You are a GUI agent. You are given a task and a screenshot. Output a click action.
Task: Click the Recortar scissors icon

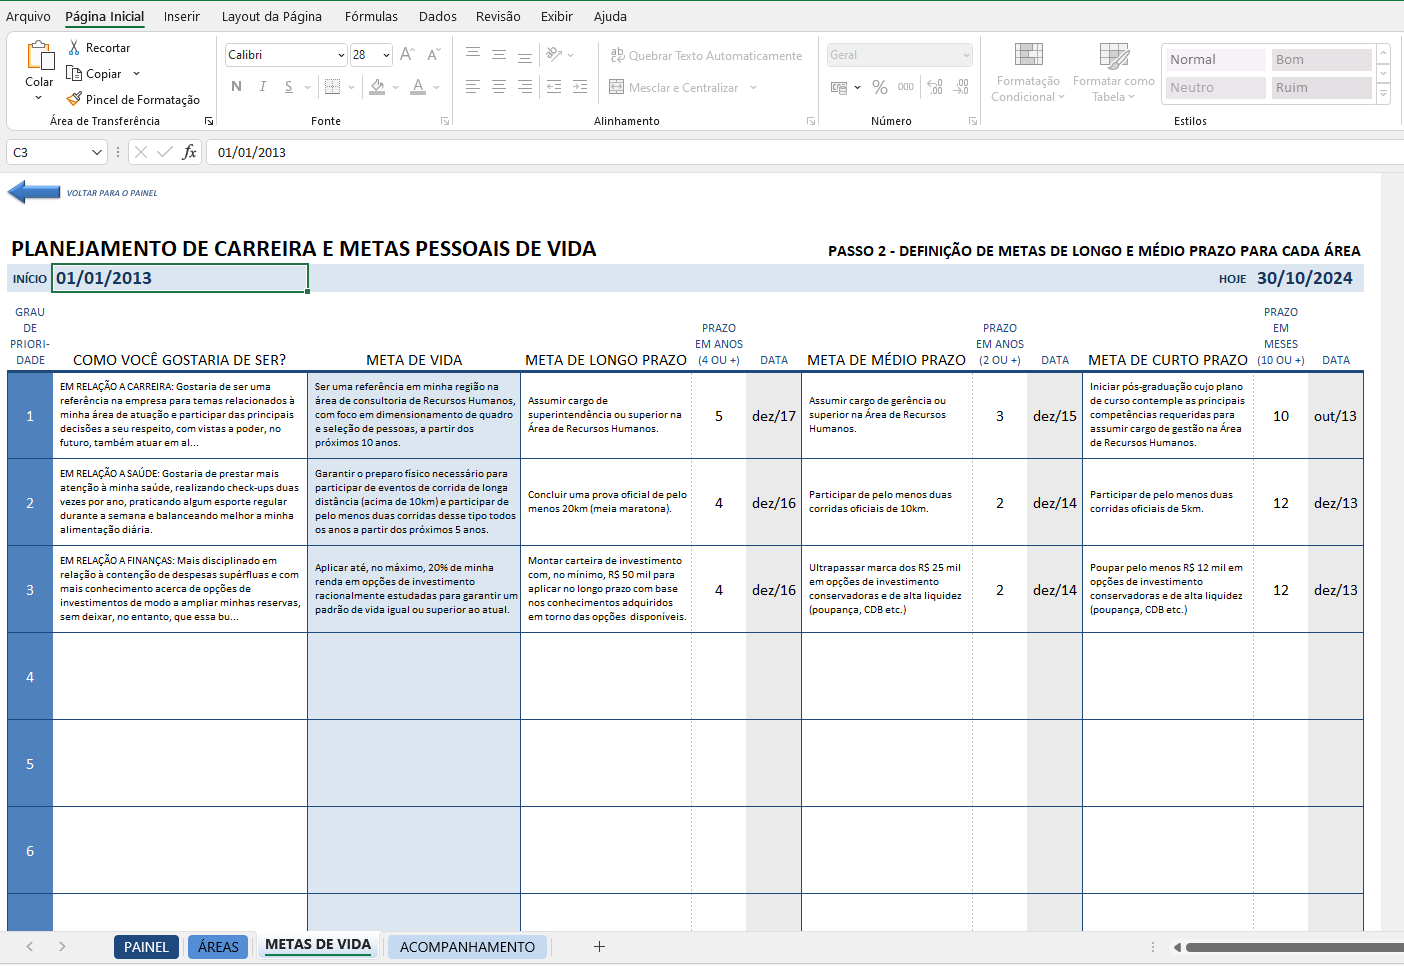point(74,48)
